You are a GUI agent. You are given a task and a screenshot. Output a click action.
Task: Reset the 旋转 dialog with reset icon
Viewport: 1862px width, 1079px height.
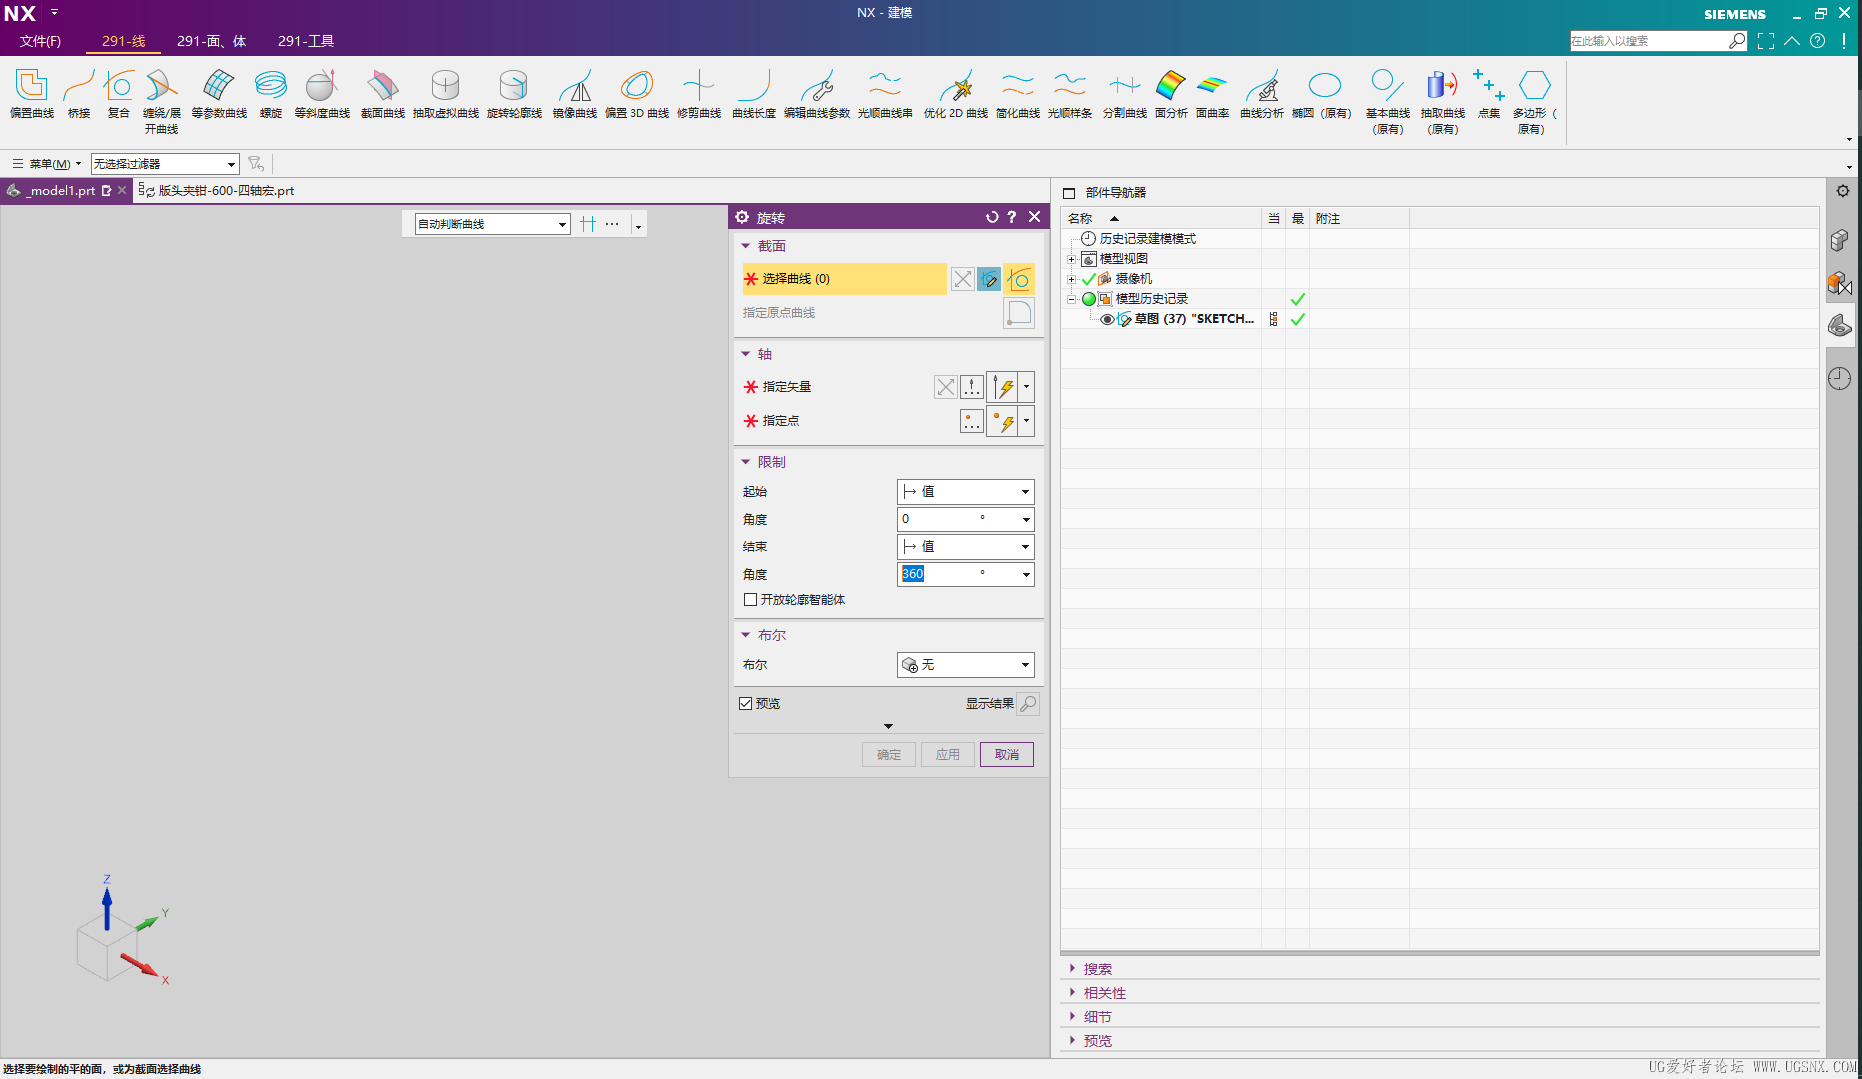(x=992, y=217)
